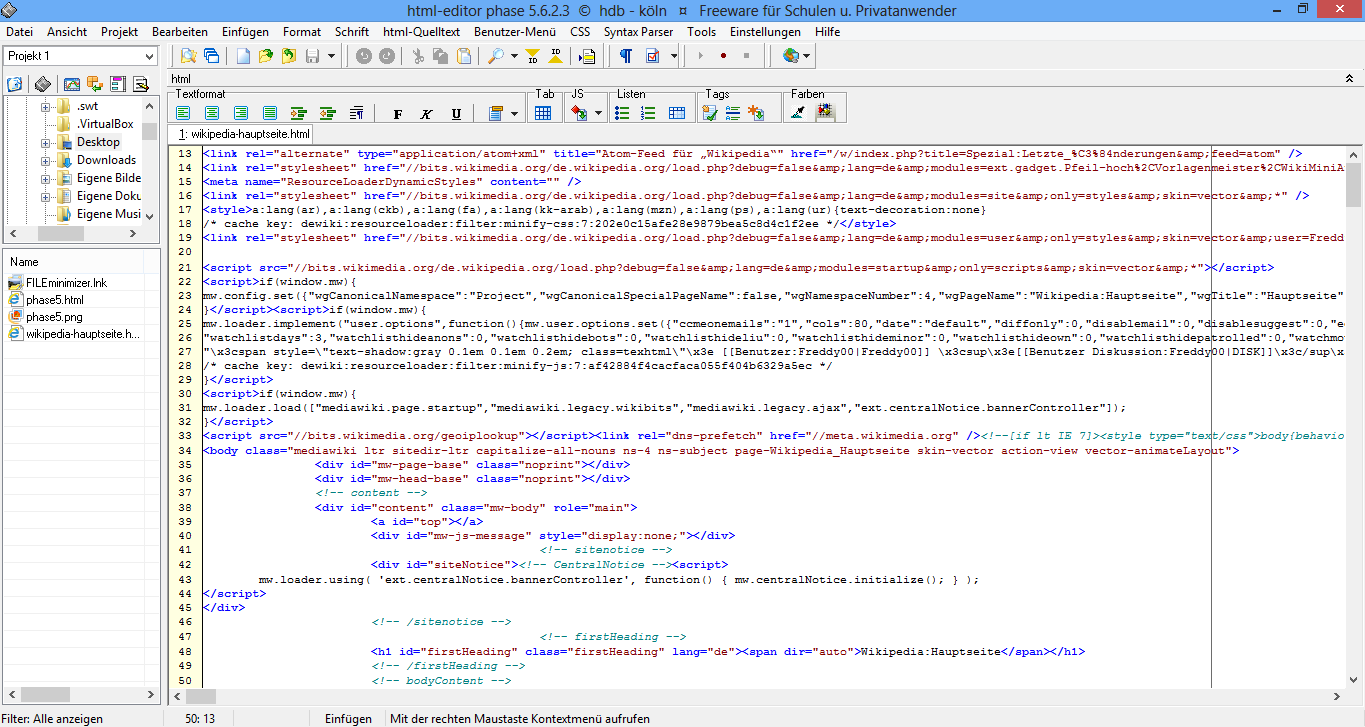Select phase5.png in the file list
The height and width of the screenshot is (727, 1365).
pyautogui.click(x=54, y=317)
